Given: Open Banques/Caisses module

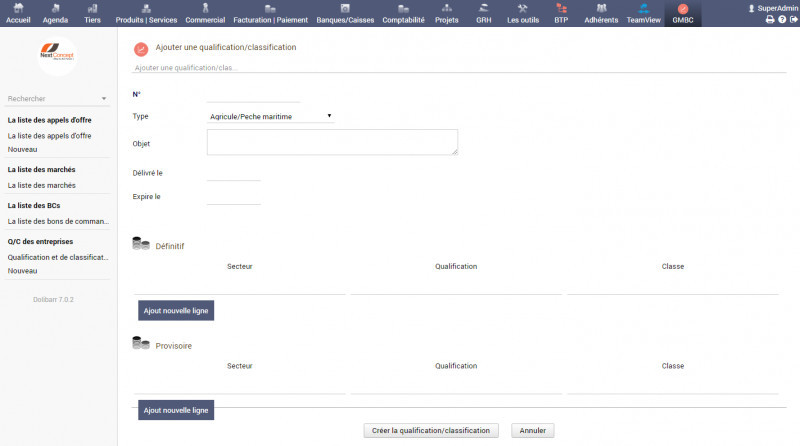Looking at the screenshot, I should (x=345, y=14).
